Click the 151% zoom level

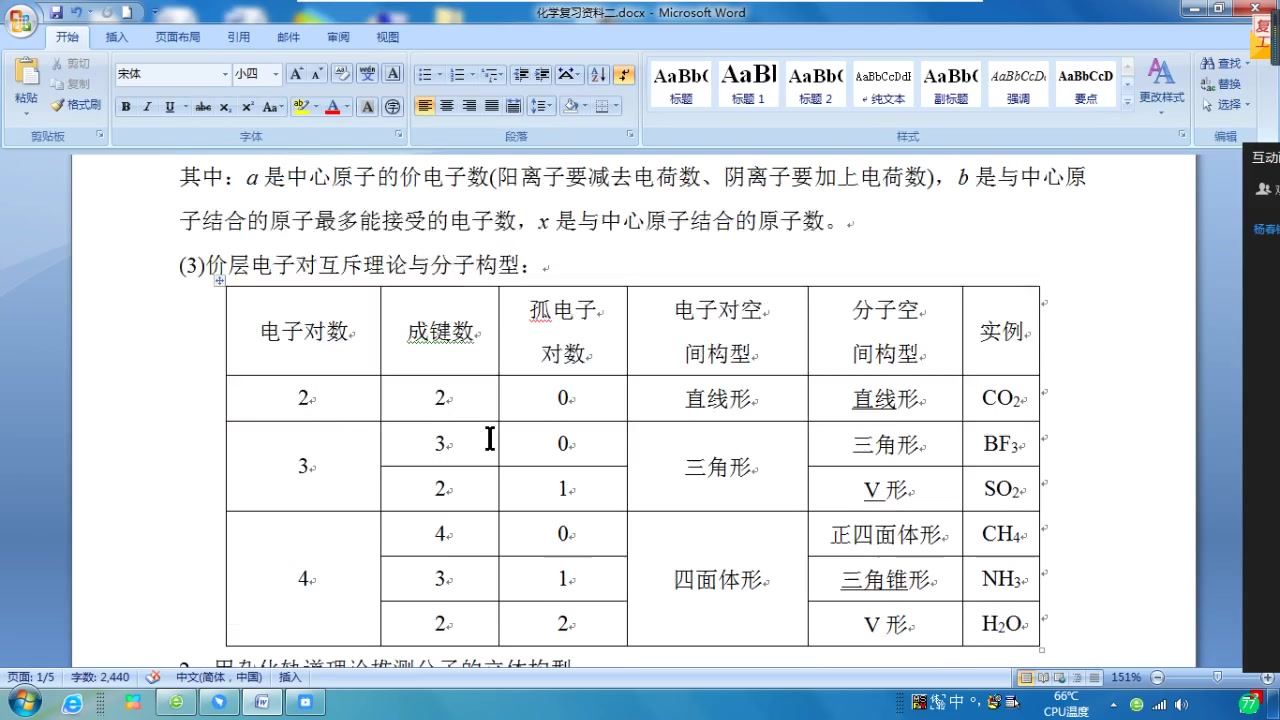tap(1126, 677)
